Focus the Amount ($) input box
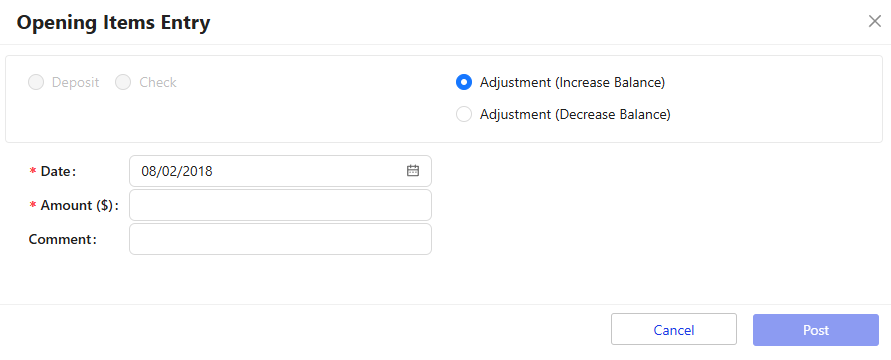This screenshot has height=360, width=891. [x=280, y=205]
